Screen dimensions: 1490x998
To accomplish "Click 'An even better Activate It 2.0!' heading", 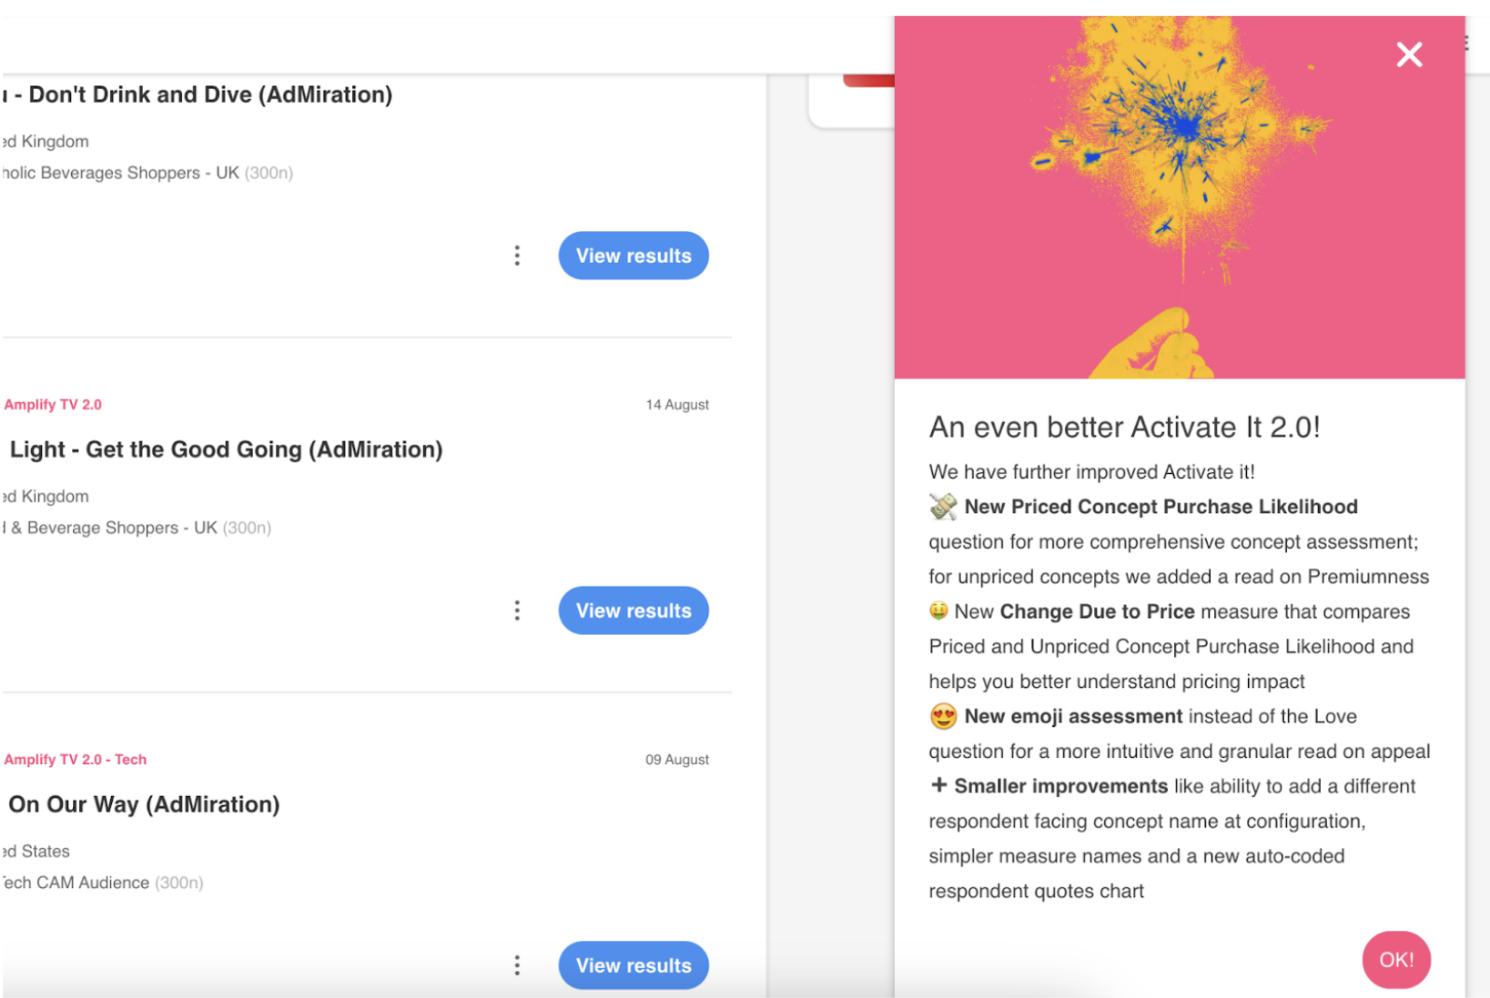I will coord(1124,428).
